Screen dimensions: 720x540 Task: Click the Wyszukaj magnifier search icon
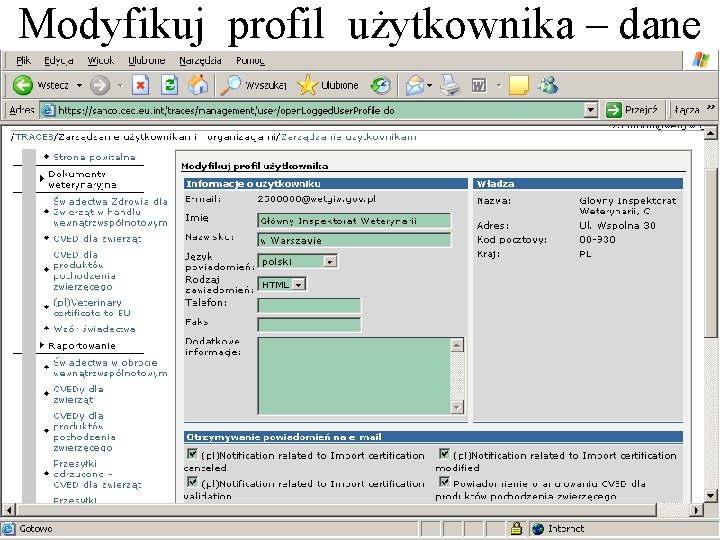(x=230, y=85)
